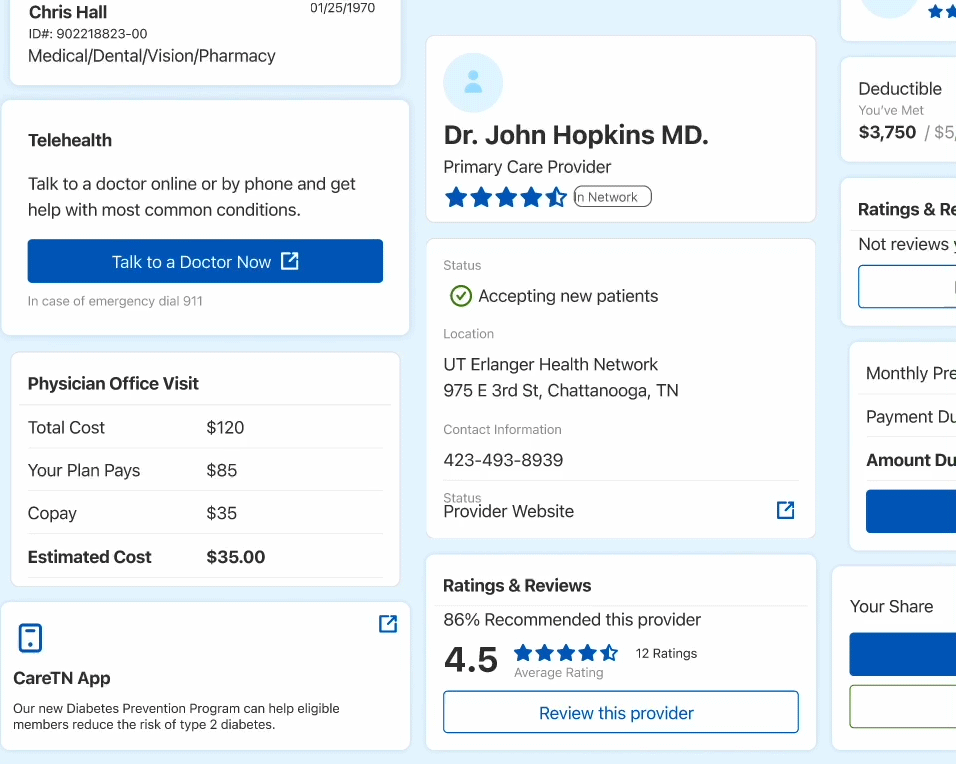The image size is (956, 764).
Task: Click the CareTN App phone icon
Action: pyautogui.click(x=31, y=637)
